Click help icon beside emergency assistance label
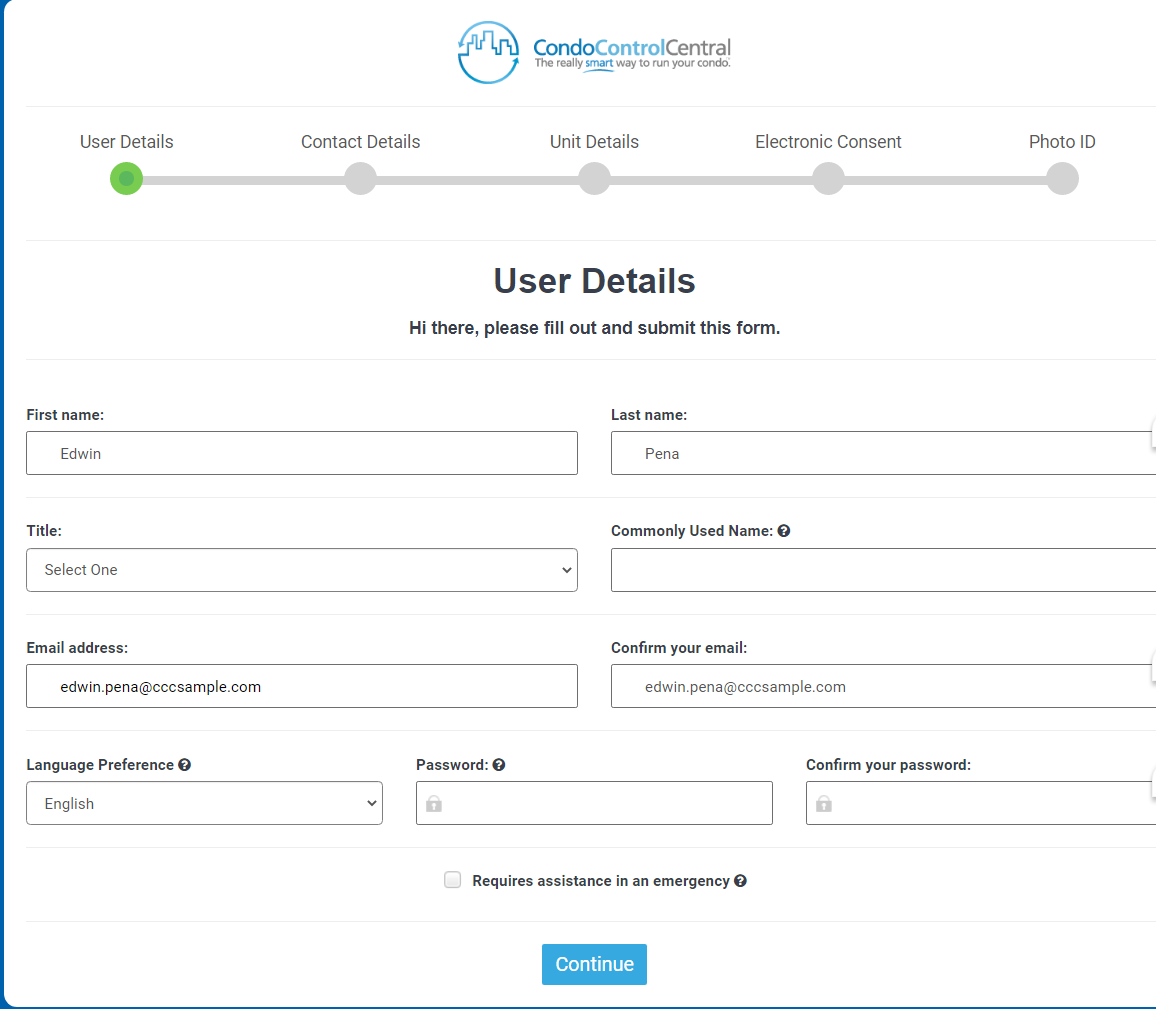The image size is (1156, 1009). tap(740, 881)
